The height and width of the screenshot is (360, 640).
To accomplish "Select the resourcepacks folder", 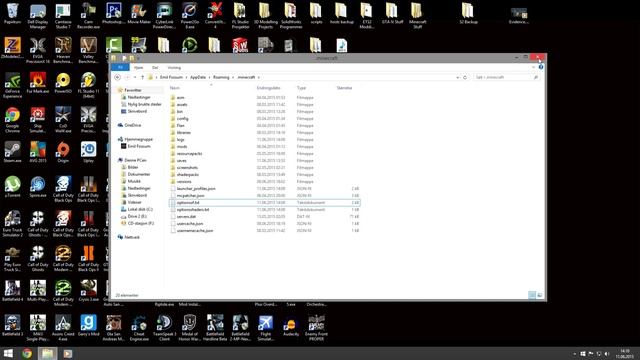I will pyautogui.click(x=189, y=153).
